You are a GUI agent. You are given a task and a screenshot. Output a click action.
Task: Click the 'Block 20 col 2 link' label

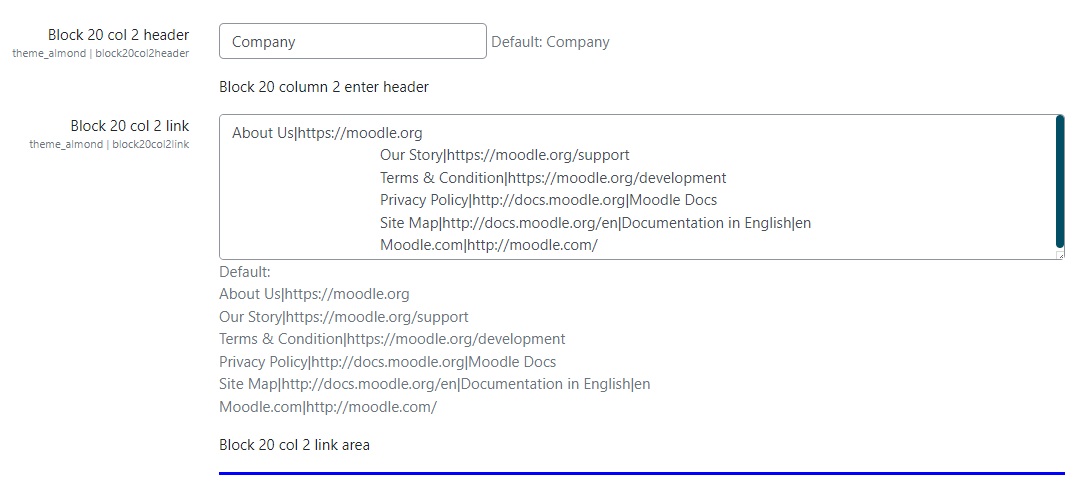tap(129, 126)
